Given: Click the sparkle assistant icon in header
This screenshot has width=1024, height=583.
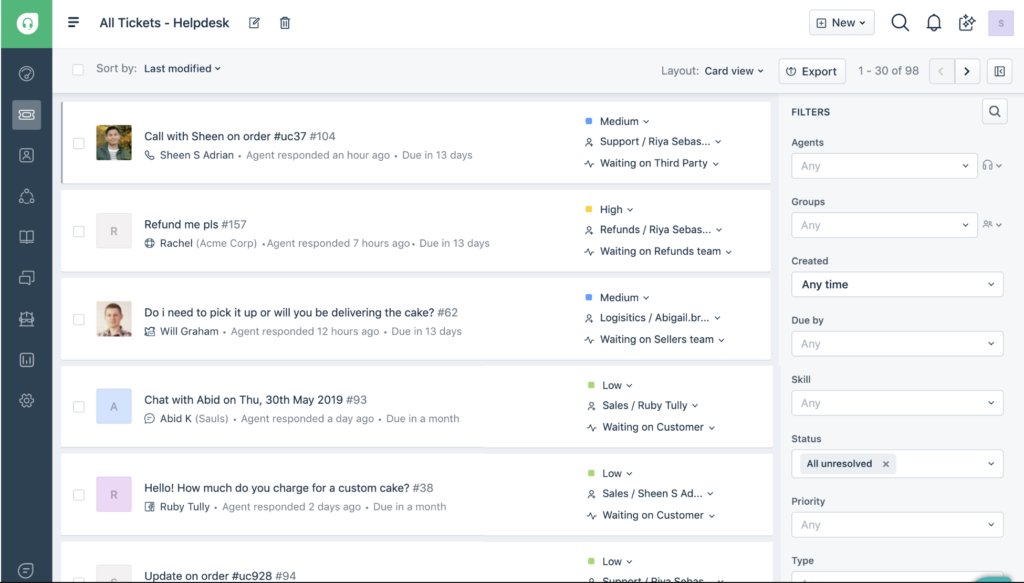Looking at the screenshot, I should coord(967,23).
